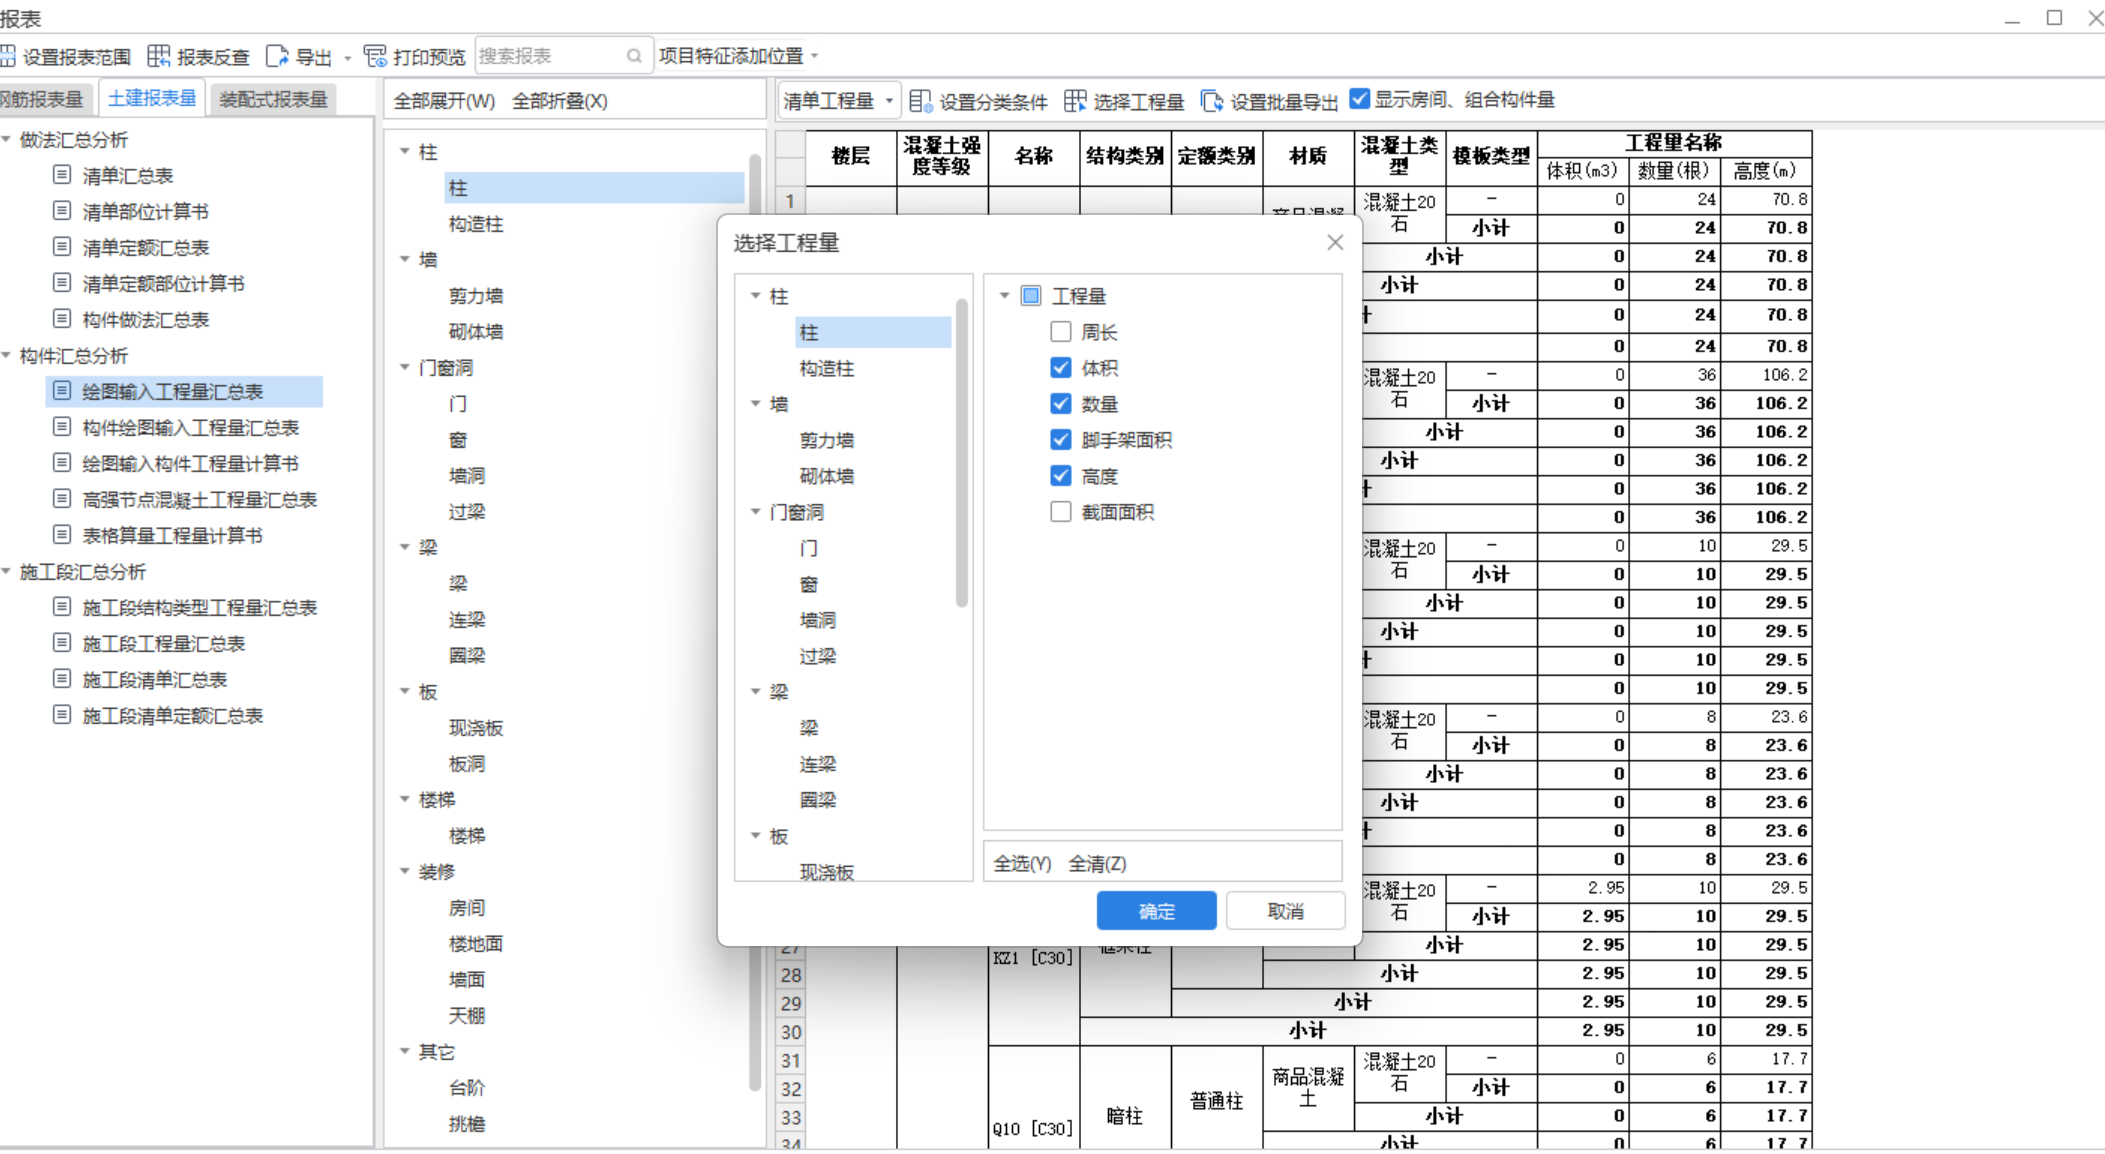
Task: Close the 选择工程量 dialog
Action: (x=1335, y=243)
